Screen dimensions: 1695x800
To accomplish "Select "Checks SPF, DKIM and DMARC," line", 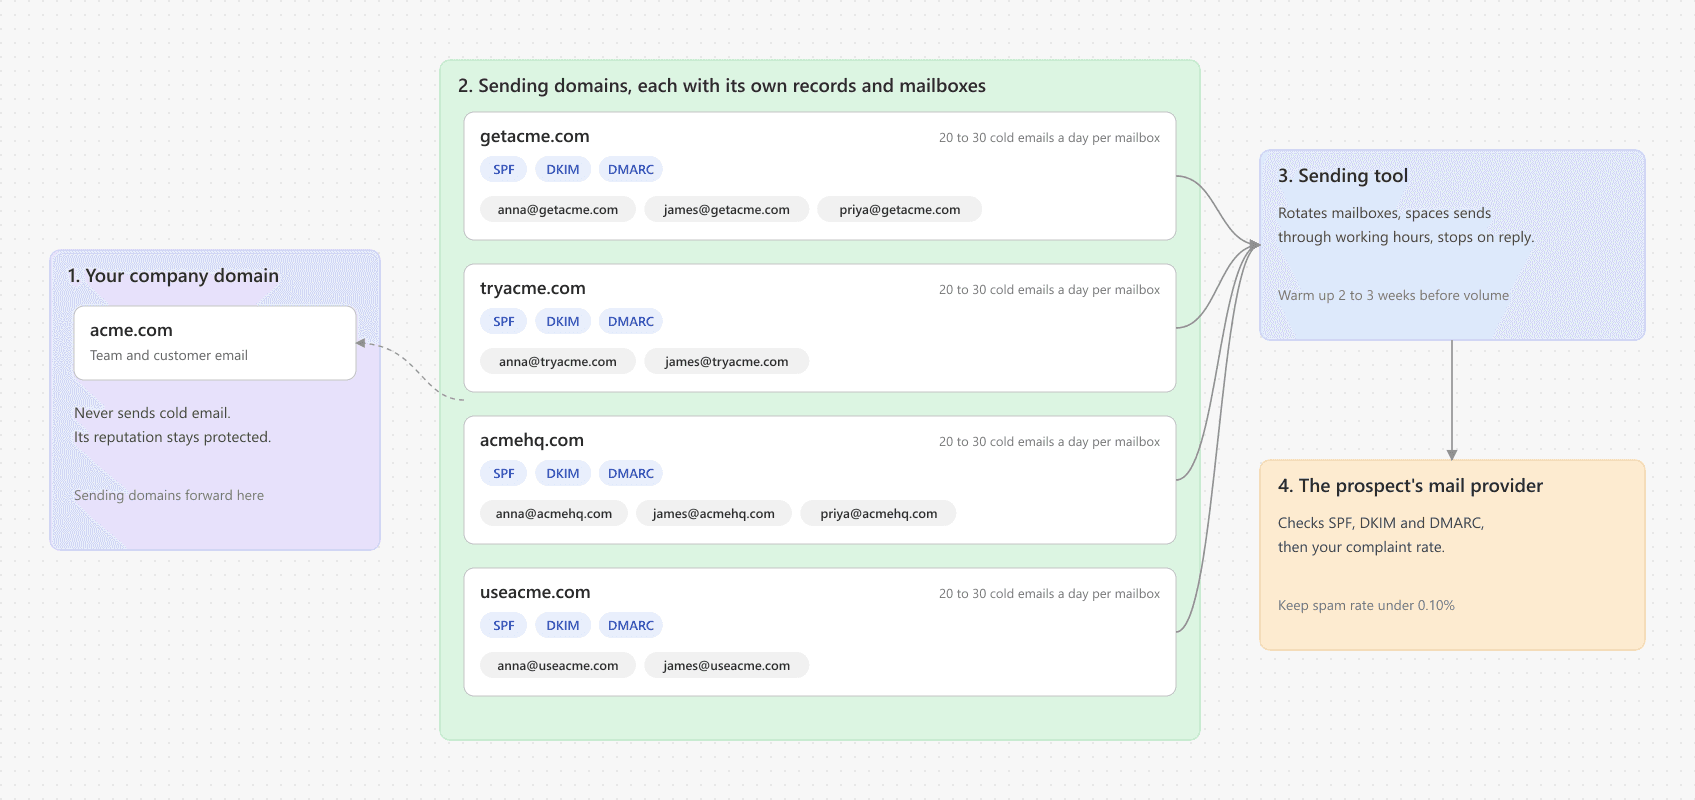I will [x=1381, y=523].
